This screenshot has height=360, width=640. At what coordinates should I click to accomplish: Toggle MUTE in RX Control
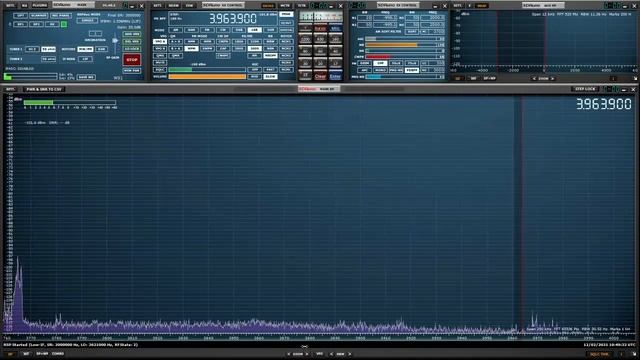click(160, 63)
